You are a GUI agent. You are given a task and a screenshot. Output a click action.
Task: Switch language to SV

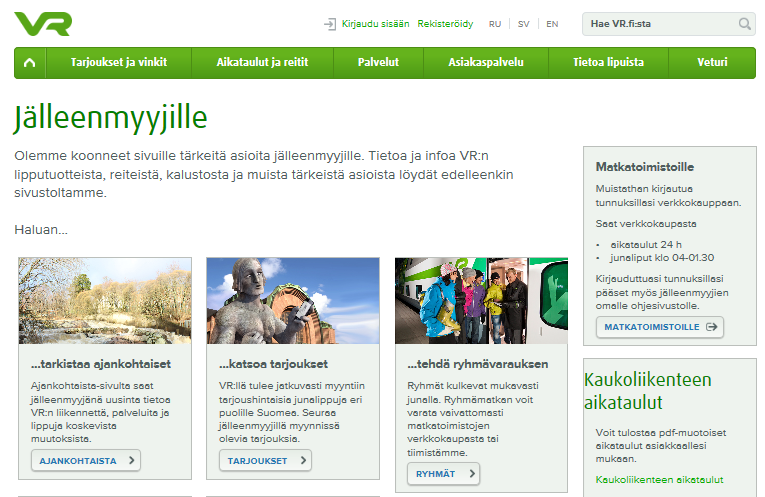pyautogui.click(x=523, y=24)
